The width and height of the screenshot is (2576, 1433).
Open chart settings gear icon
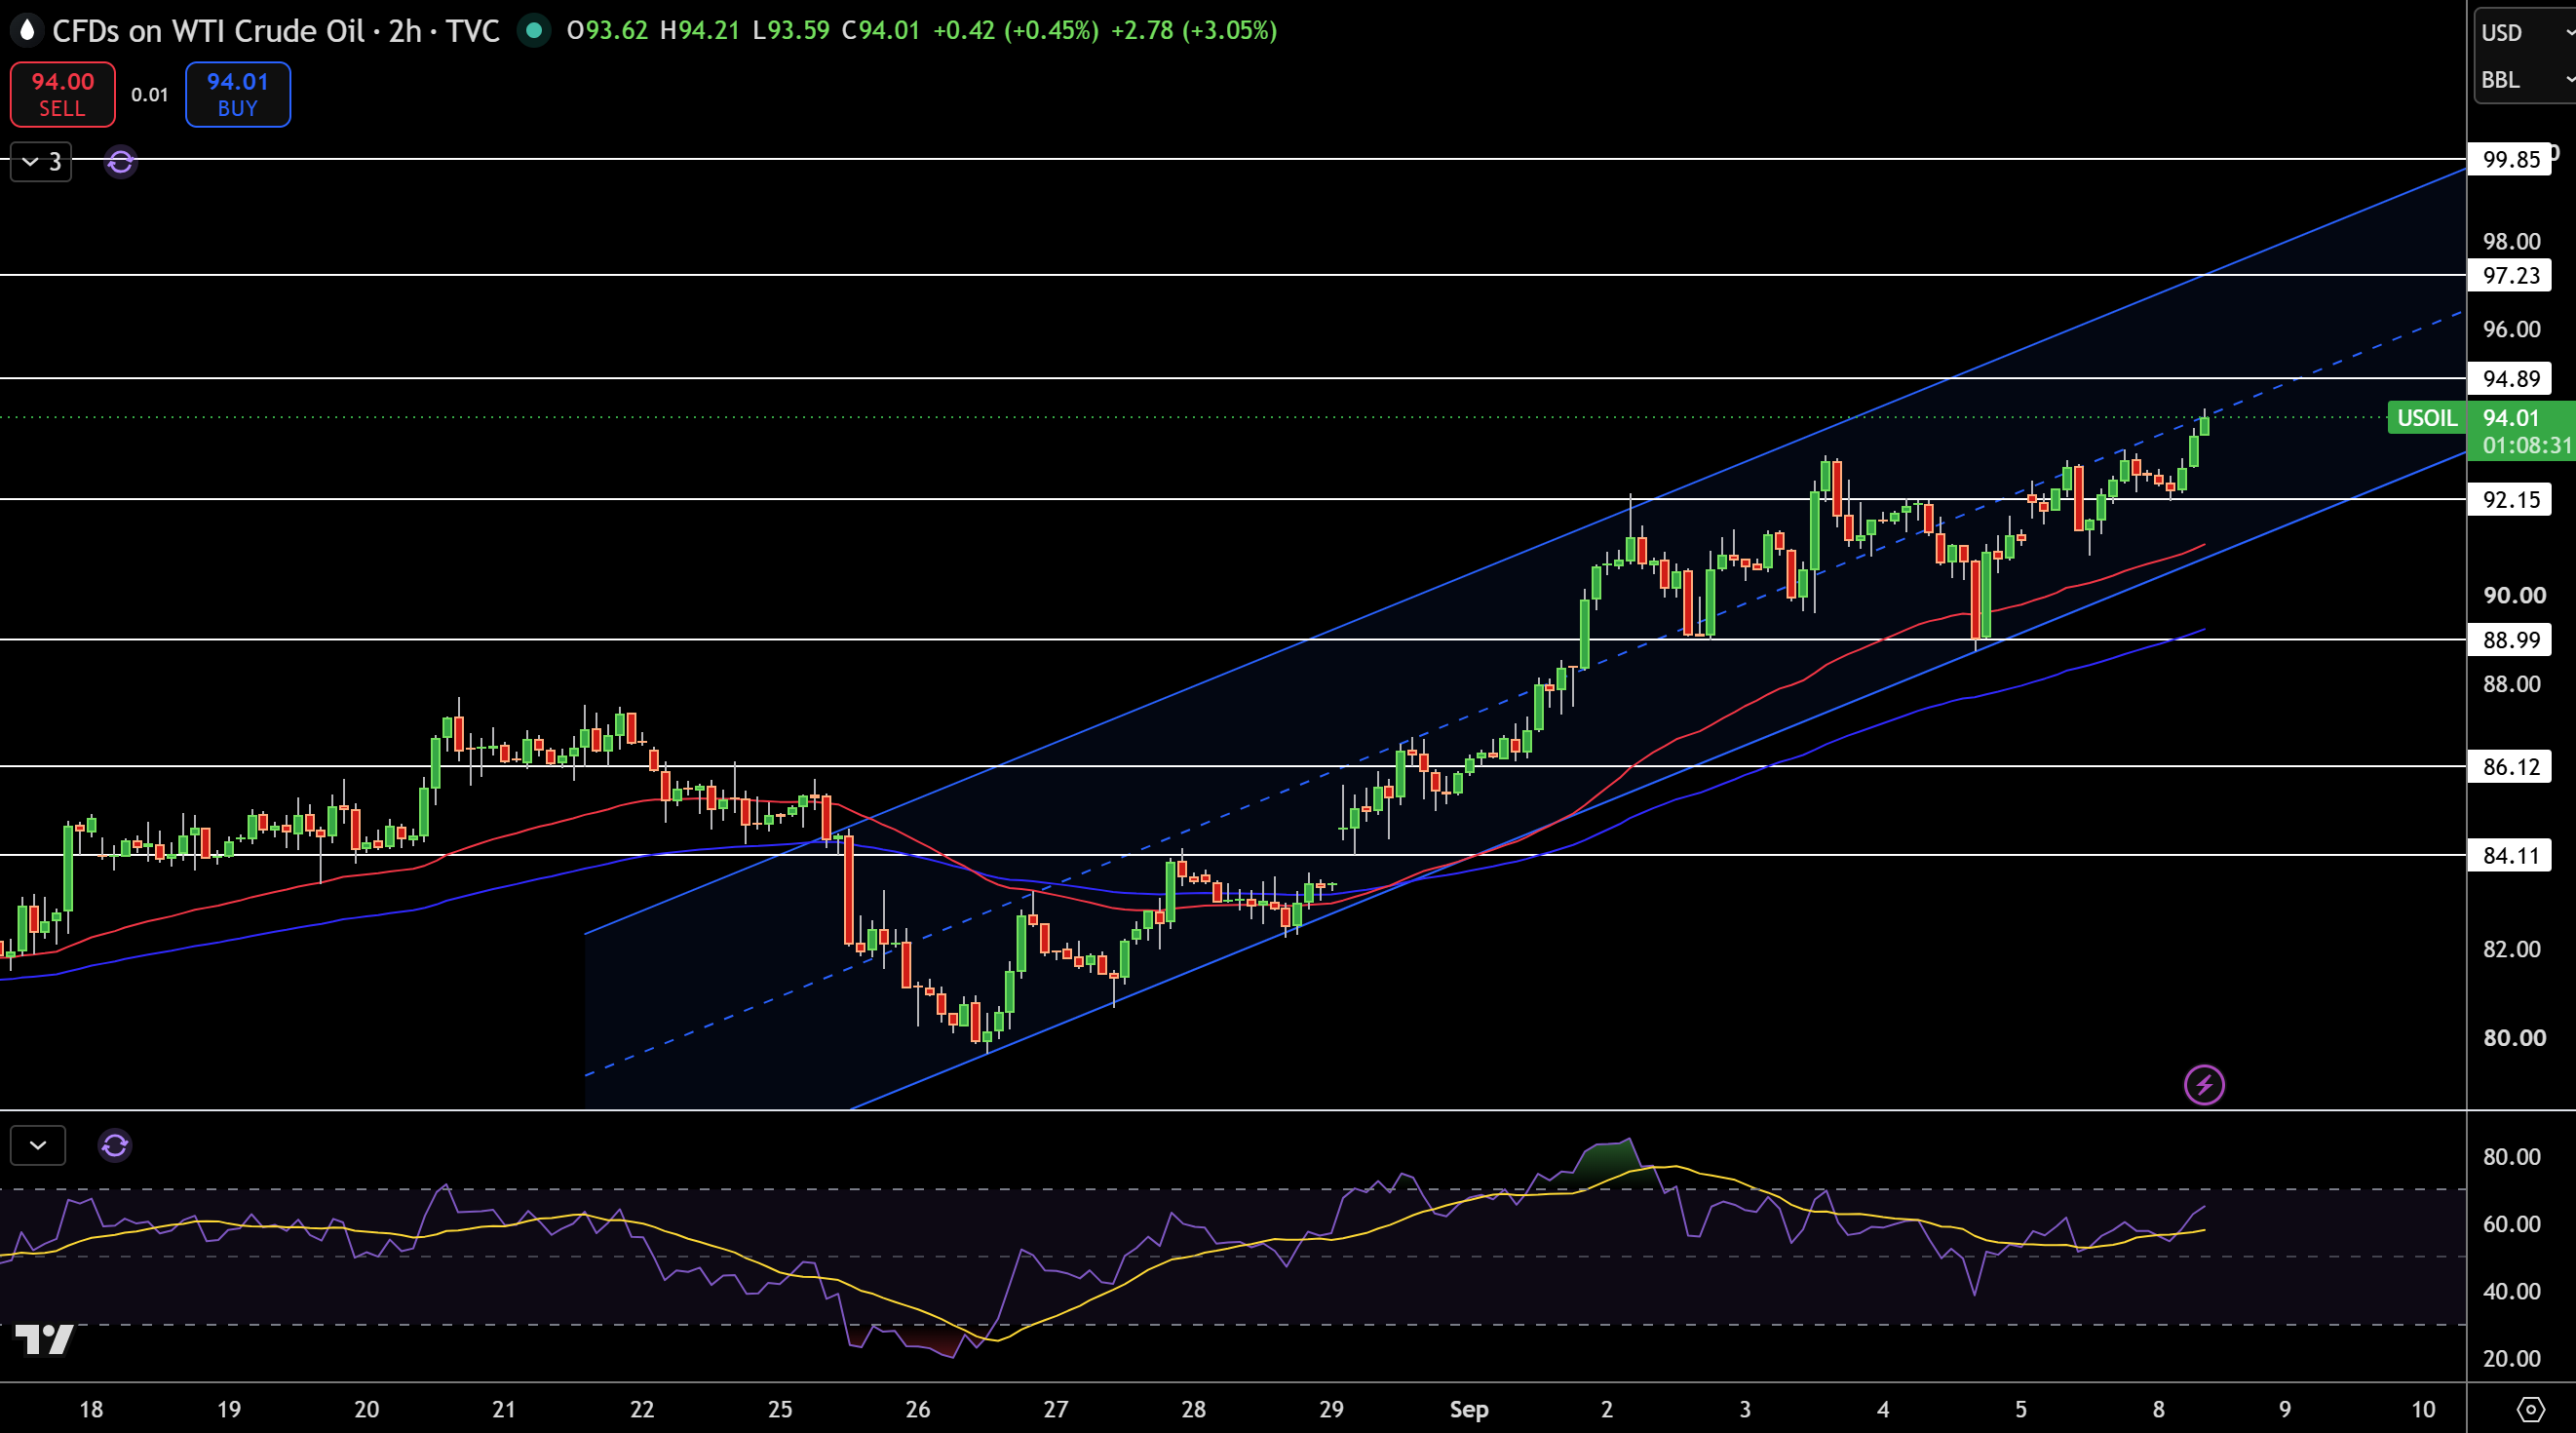pos(2530,1409)
